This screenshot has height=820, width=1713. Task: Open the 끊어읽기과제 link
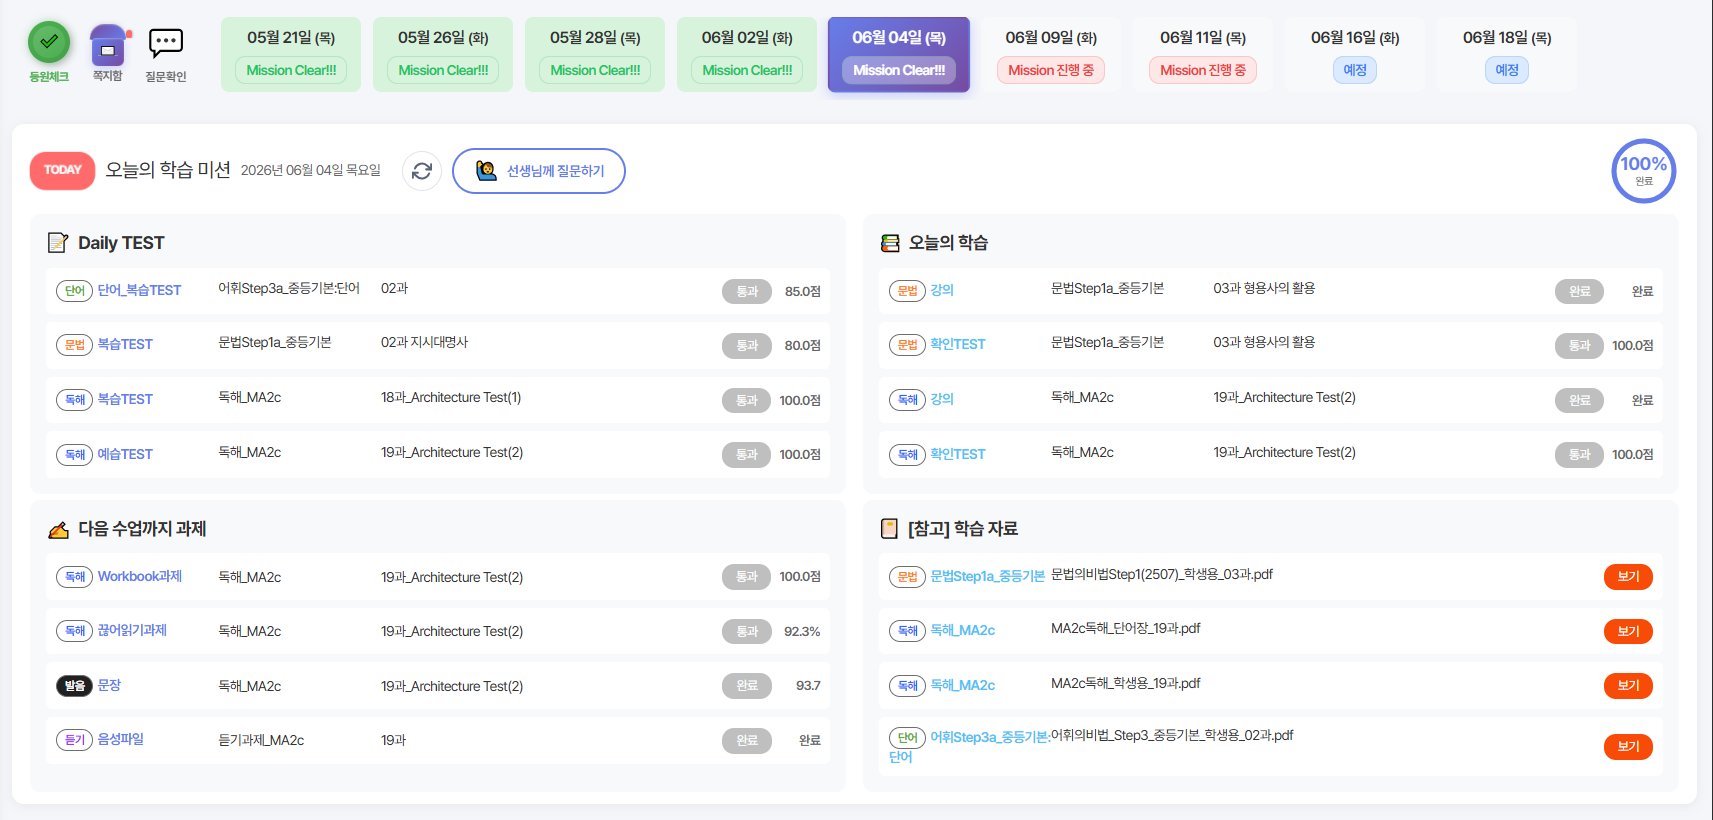tap(132, 630)
